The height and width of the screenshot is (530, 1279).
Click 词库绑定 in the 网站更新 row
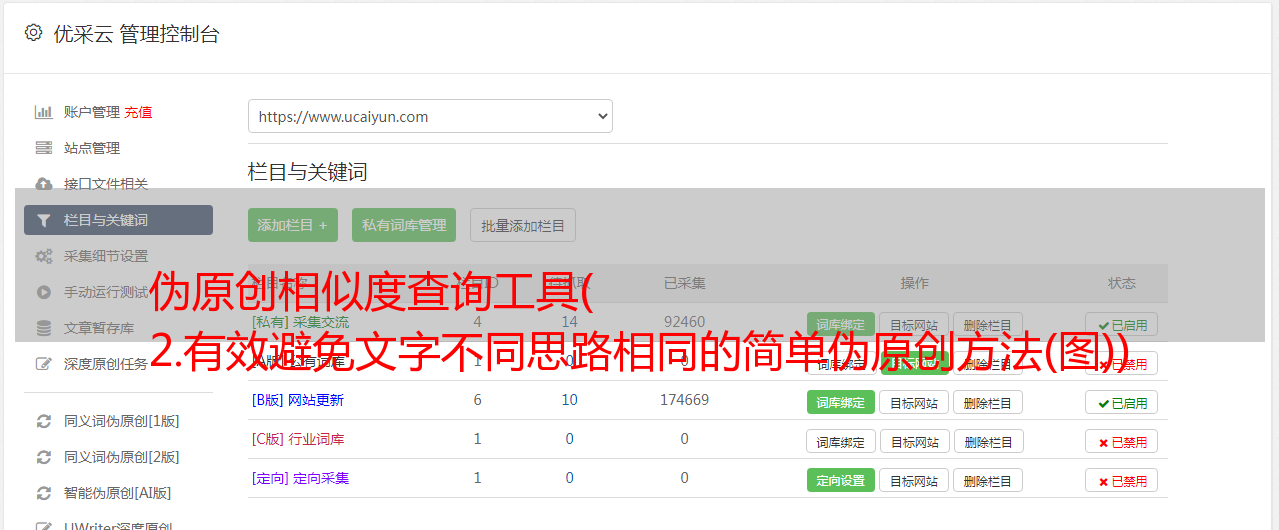tap(841, 402)
